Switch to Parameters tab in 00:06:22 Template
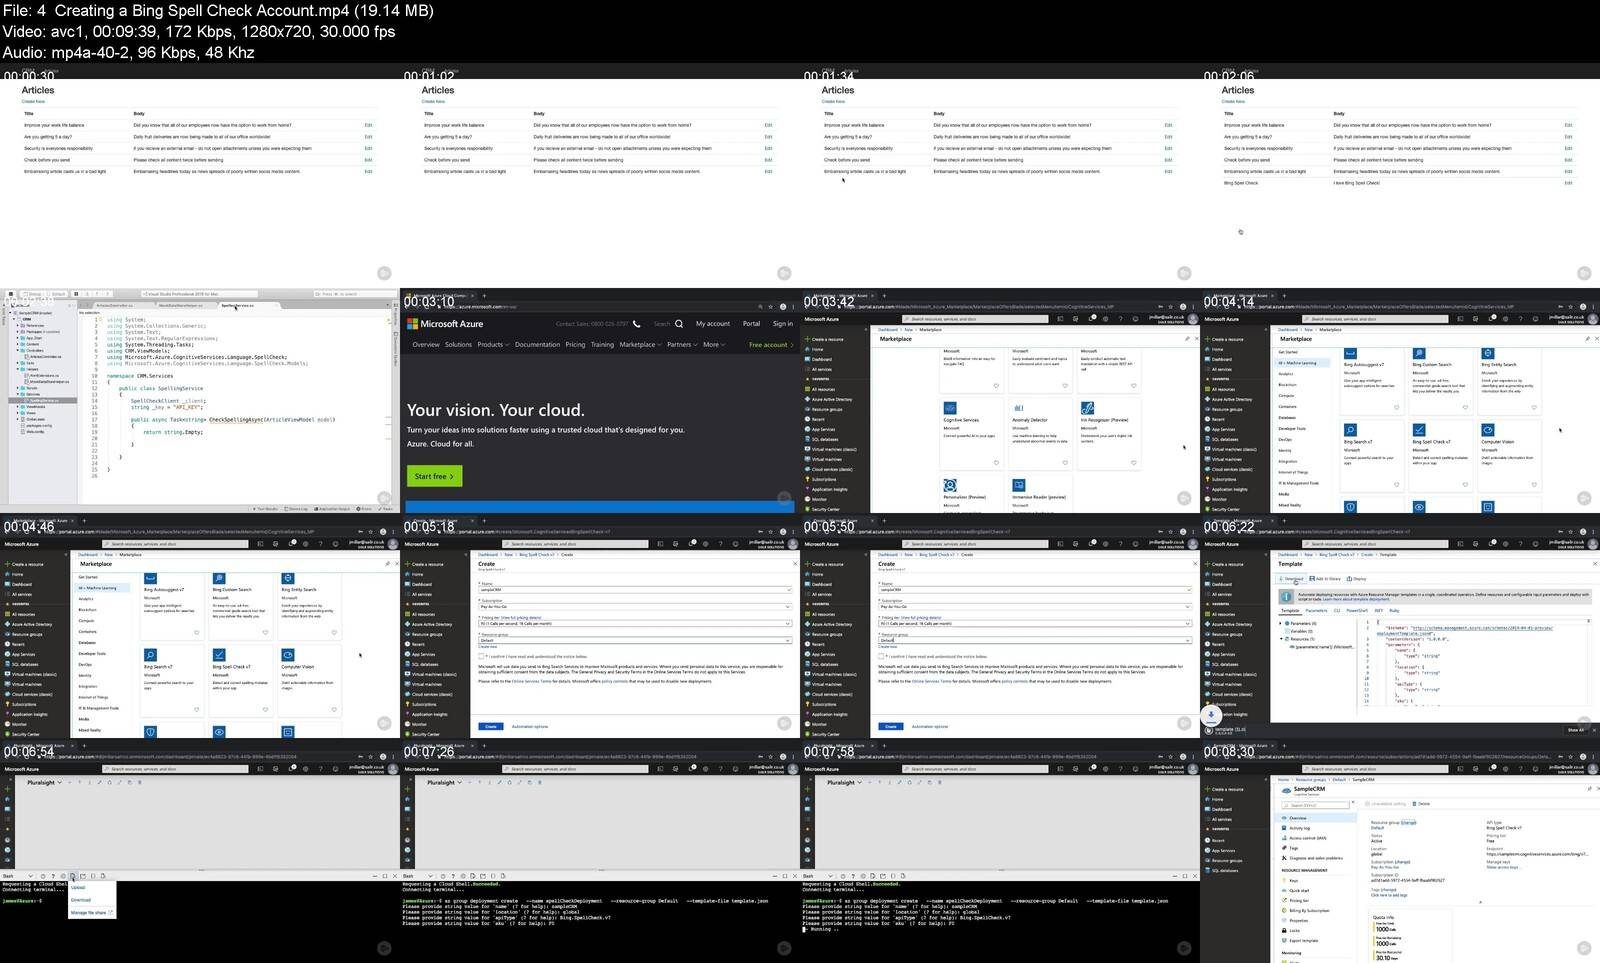 pos(1317,610)
